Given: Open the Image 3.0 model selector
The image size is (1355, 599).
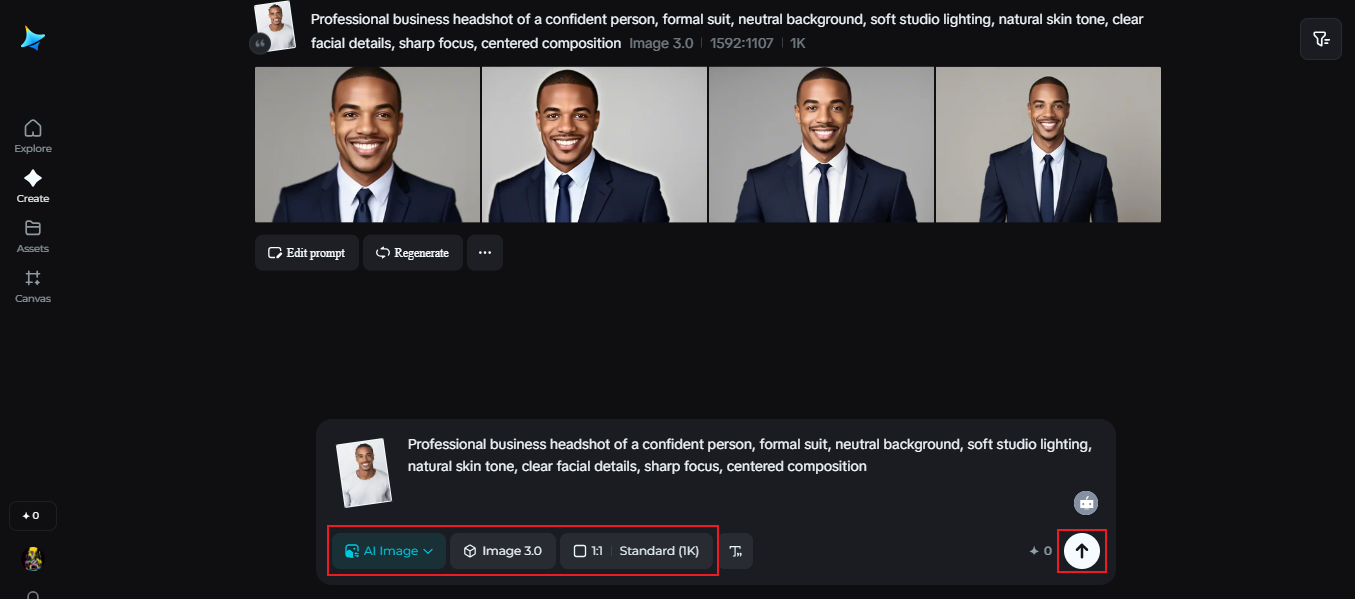Looking at the screenshot, I should point(503,550).
